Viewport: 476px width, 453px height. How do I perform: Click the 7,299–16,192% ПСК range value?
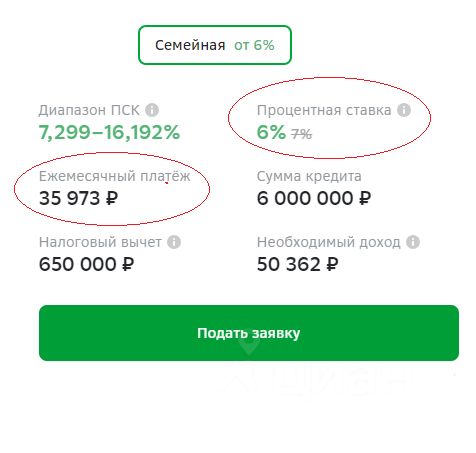click(x=109, y=132)
